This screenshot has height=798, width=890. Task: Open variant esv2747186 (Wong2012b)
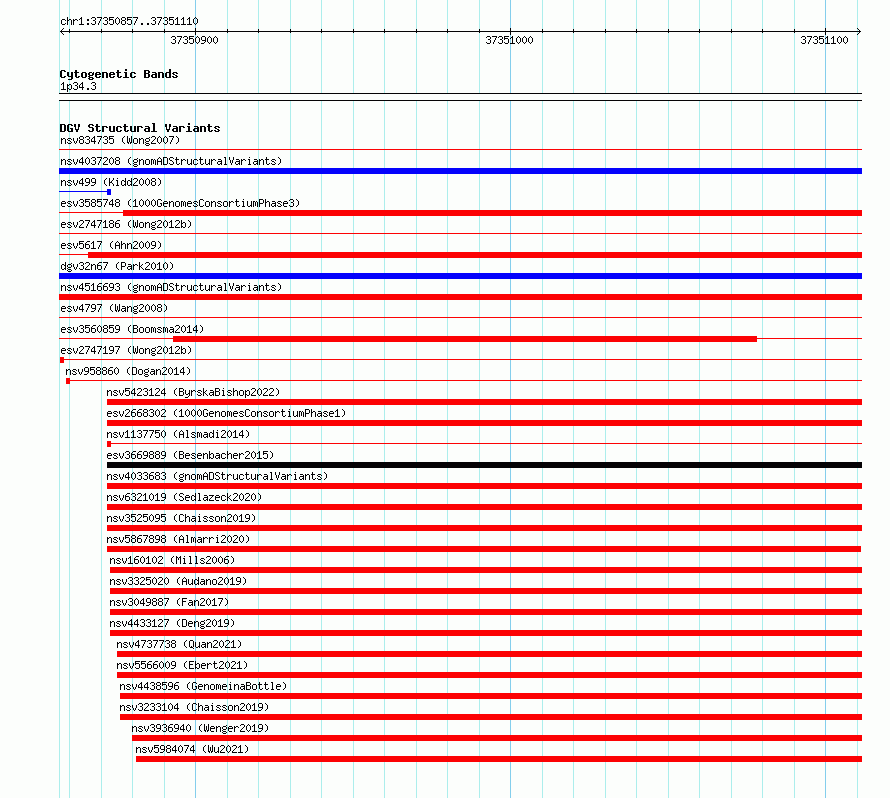click(x=126, y=224)
